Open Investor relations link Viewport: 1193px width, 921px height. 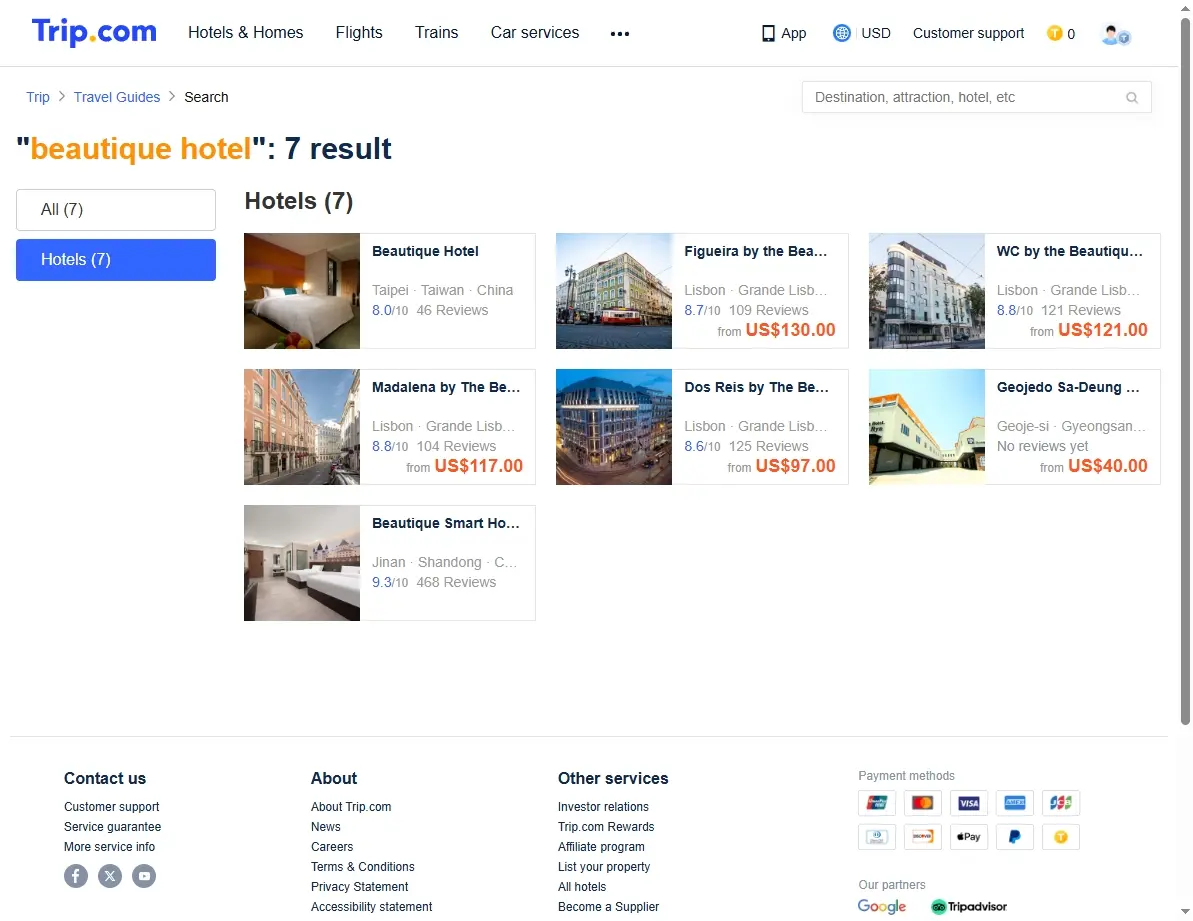[x=603, y=807]
